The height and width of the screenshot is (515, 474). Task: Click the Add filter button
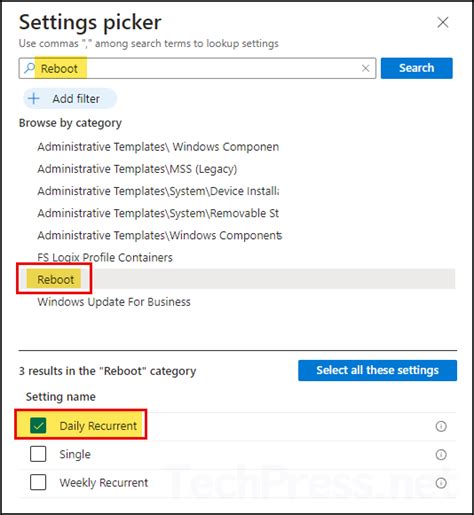coord(70,99)
